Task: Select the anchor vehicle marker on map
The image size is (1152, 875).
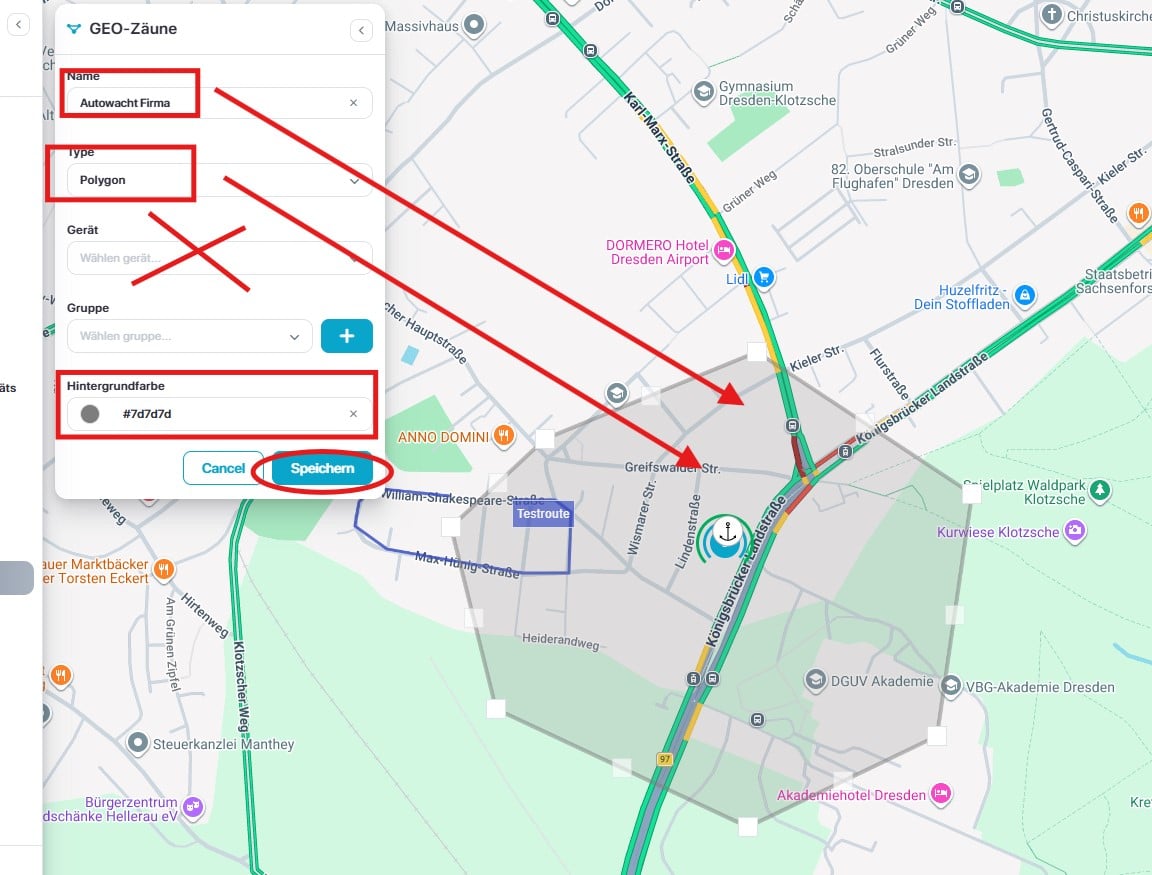Action: [726, 537]
